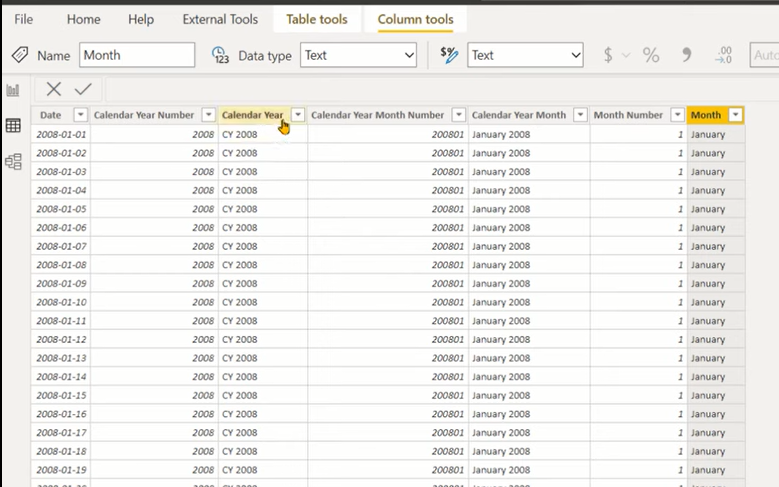
Task: Click into the formula bar
Action: tap(441, 89)
